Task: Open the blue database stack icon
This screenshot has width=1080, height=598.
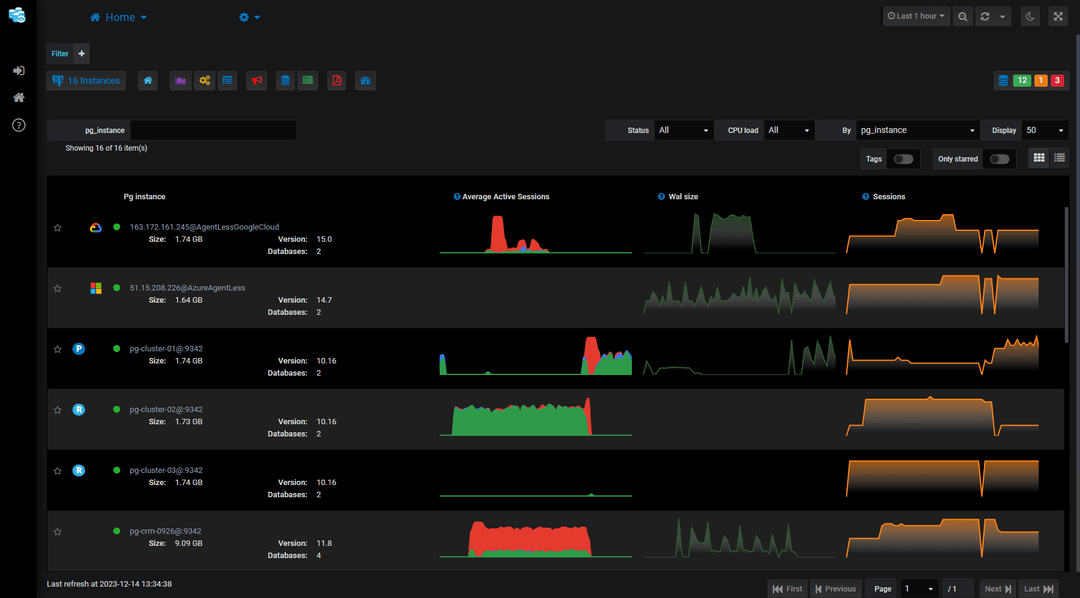Action: (x=282, y=80)
